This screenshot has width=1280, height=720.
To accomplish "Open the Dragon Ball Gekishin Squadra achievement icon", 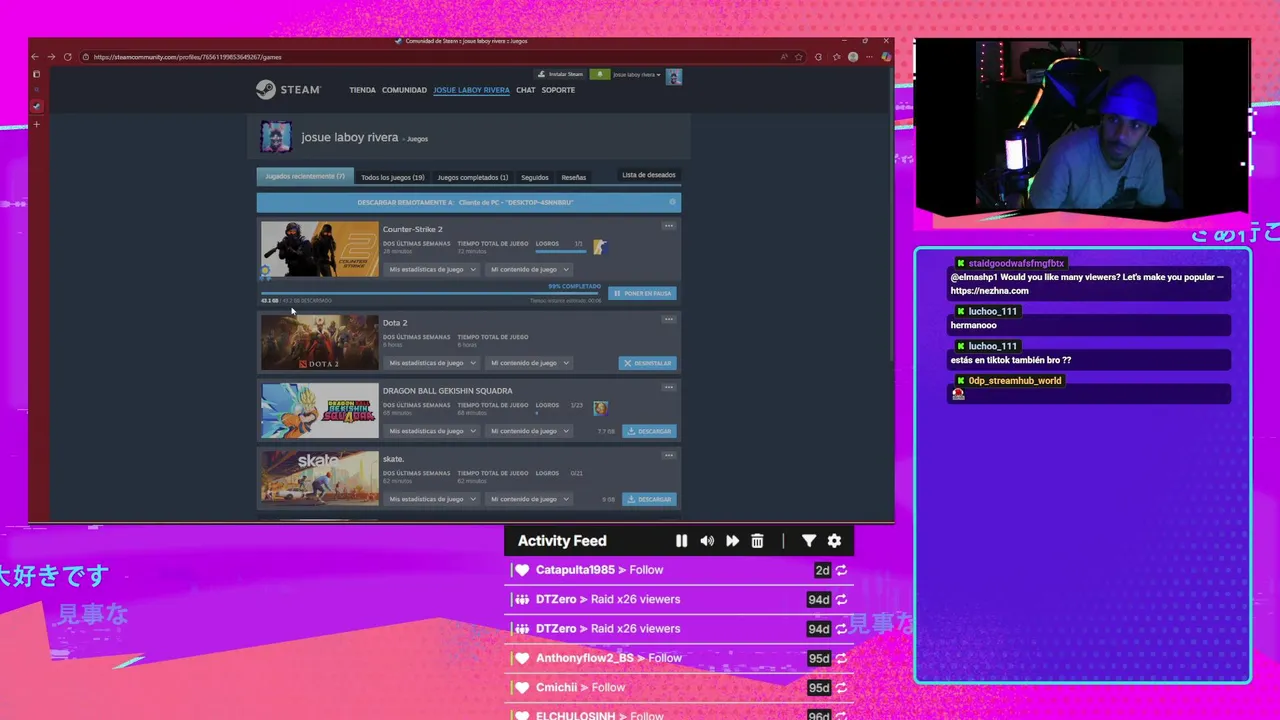I will pyautogui.click(x=600, y=408).
